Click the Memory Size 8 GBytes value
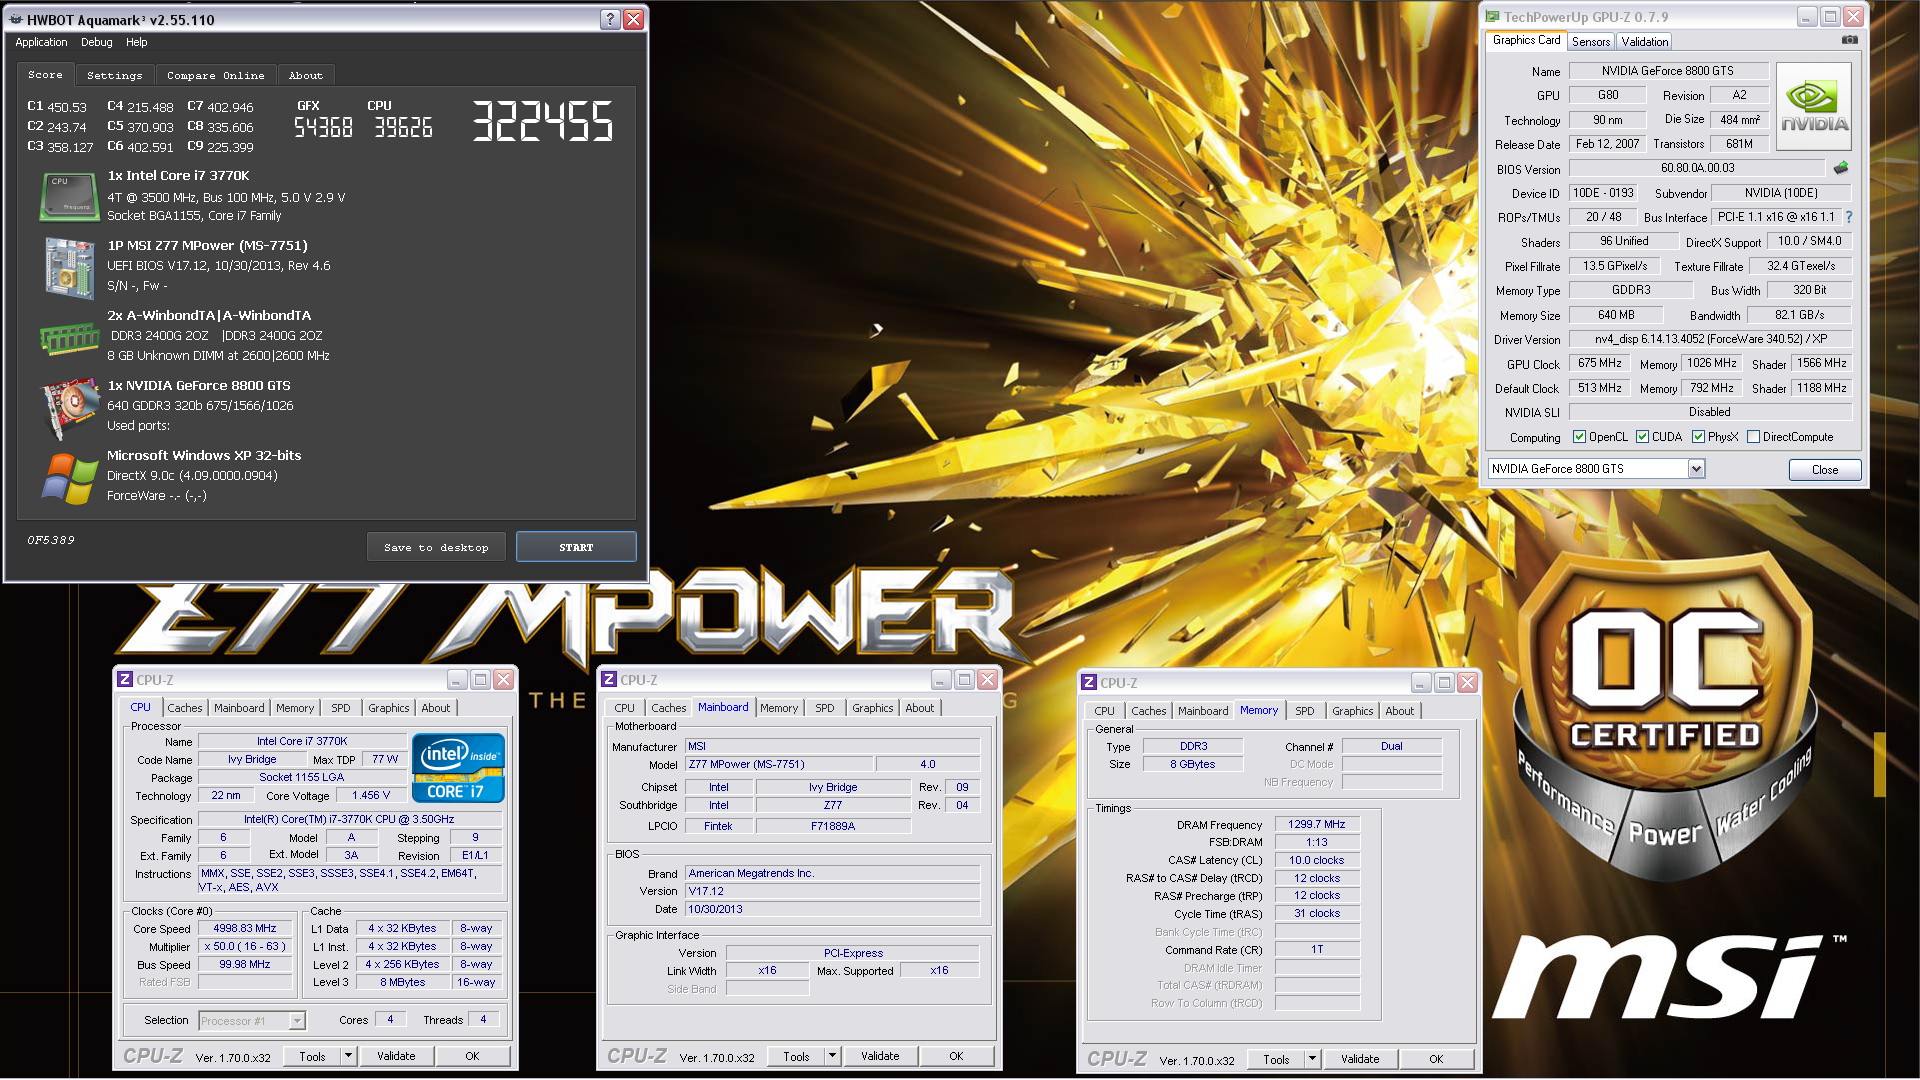Screen dimensions: 1920x1080 click(x=1192, y=765)
